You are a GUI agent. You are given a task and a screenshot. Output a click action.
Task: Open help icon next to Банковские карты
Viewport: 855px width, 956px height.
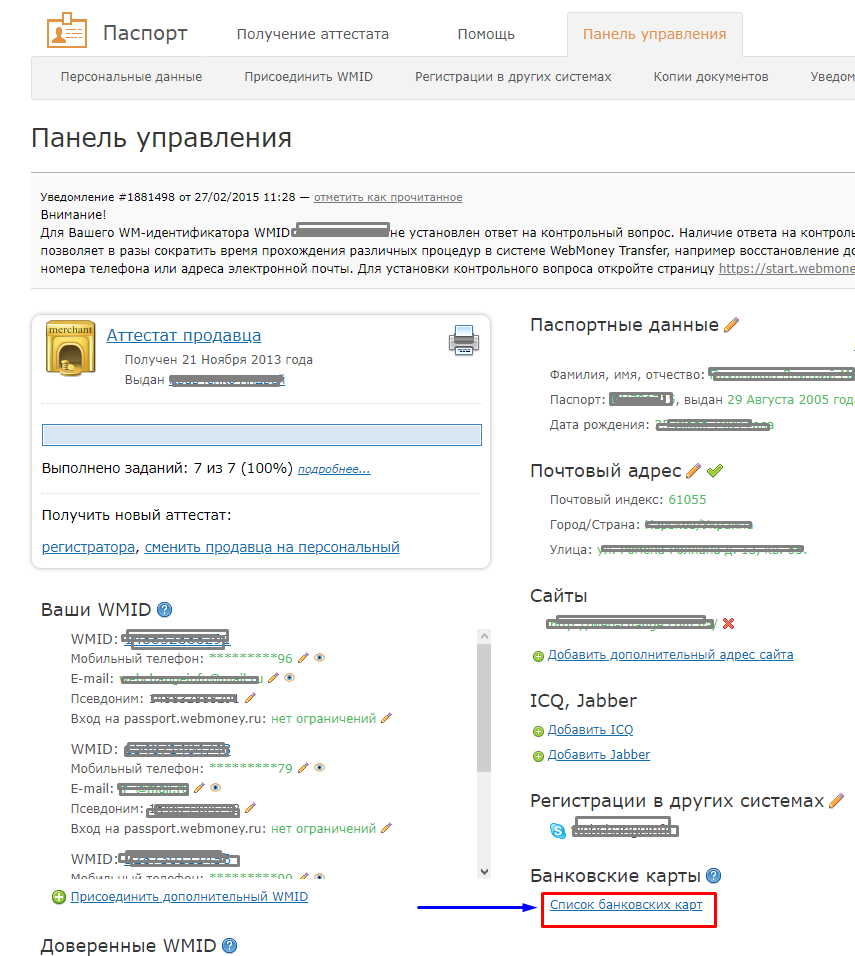pos(714,876)
